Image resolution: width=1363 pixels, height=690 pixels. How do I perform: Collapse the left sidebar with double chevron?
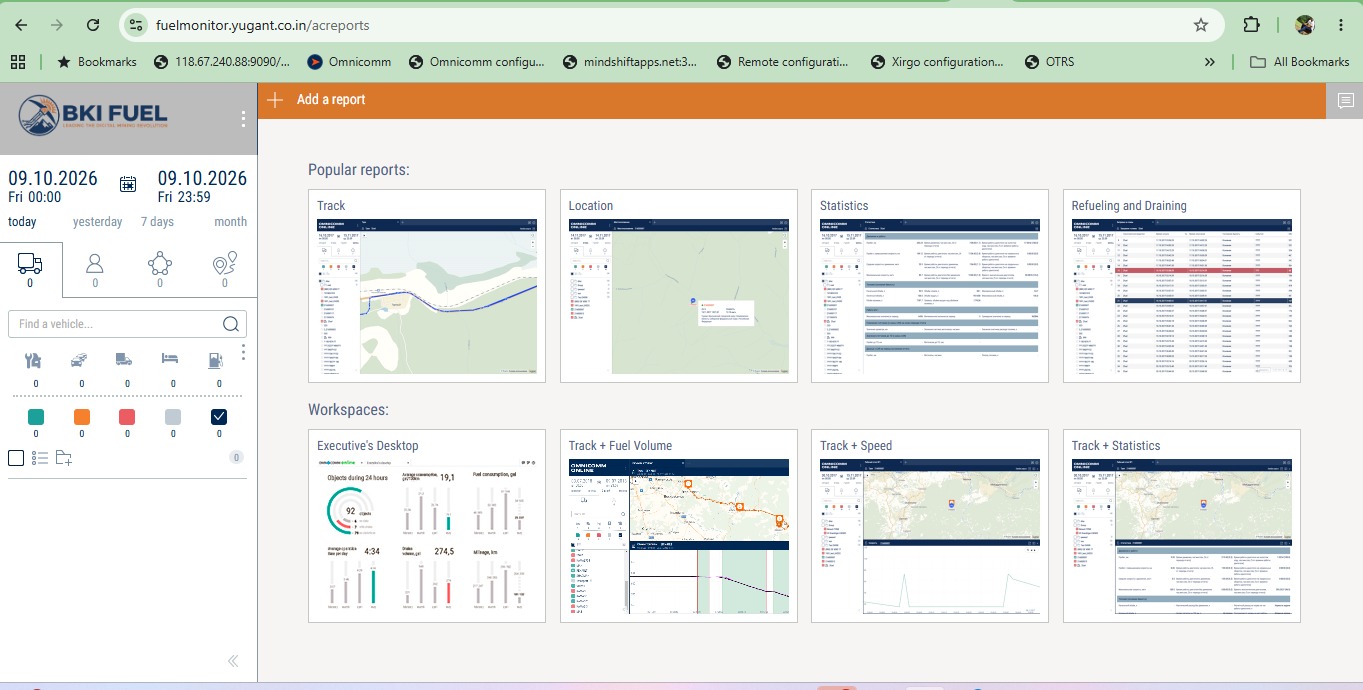point(233,661)
